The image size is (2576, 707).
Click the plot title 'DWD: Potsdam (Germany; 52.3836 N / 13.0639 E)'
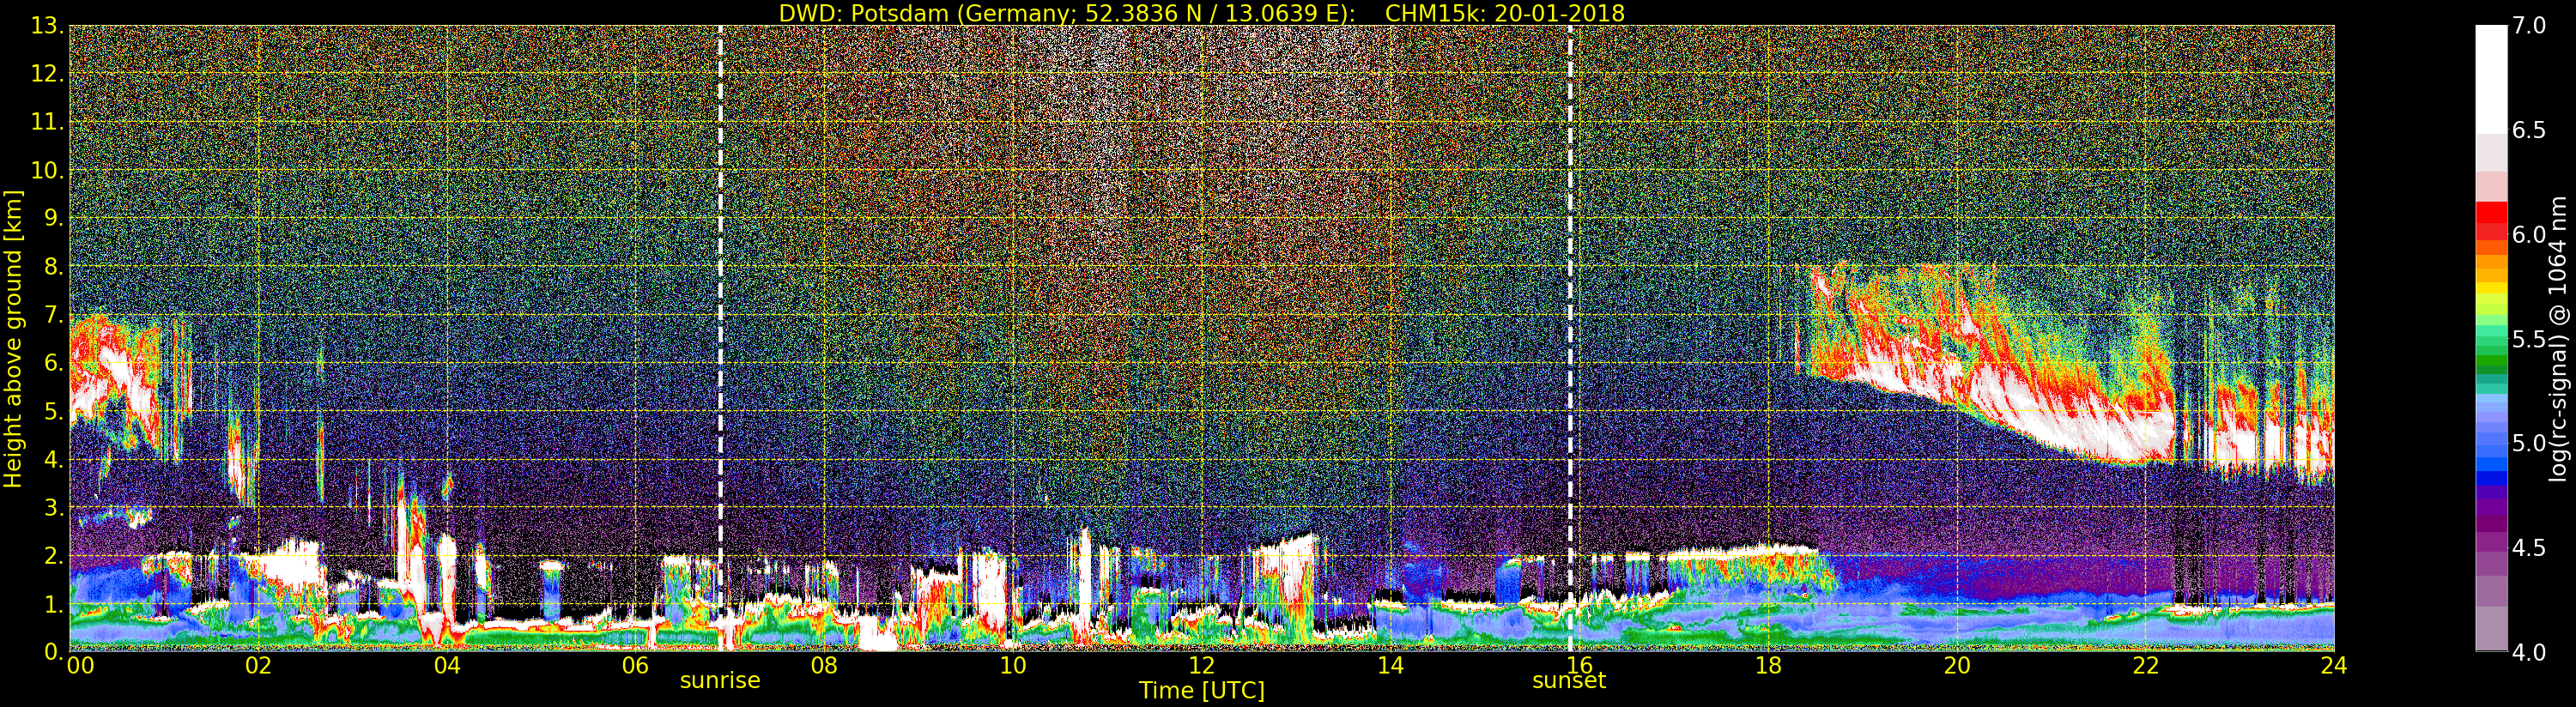[x=1067, y=13]
